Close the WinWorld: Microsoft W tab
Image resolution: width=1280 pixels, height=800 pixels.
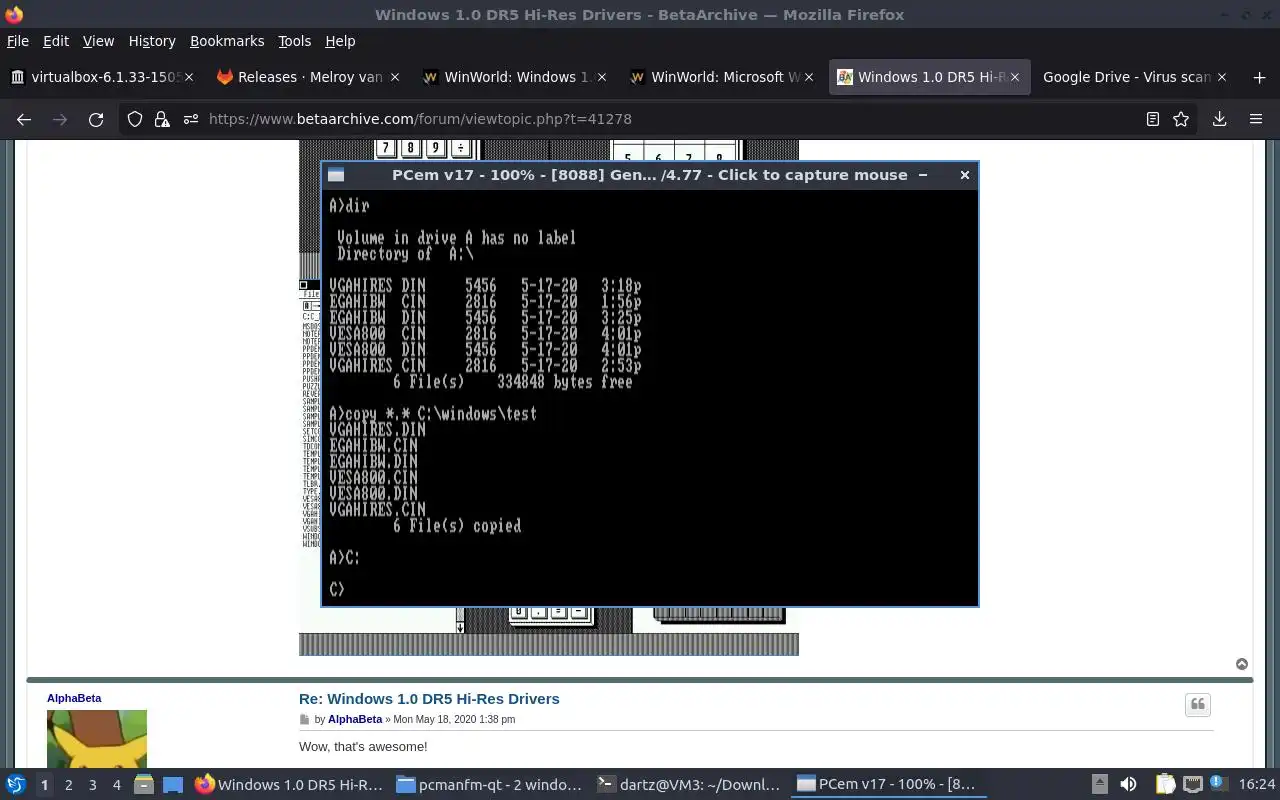tap(808, 77)
